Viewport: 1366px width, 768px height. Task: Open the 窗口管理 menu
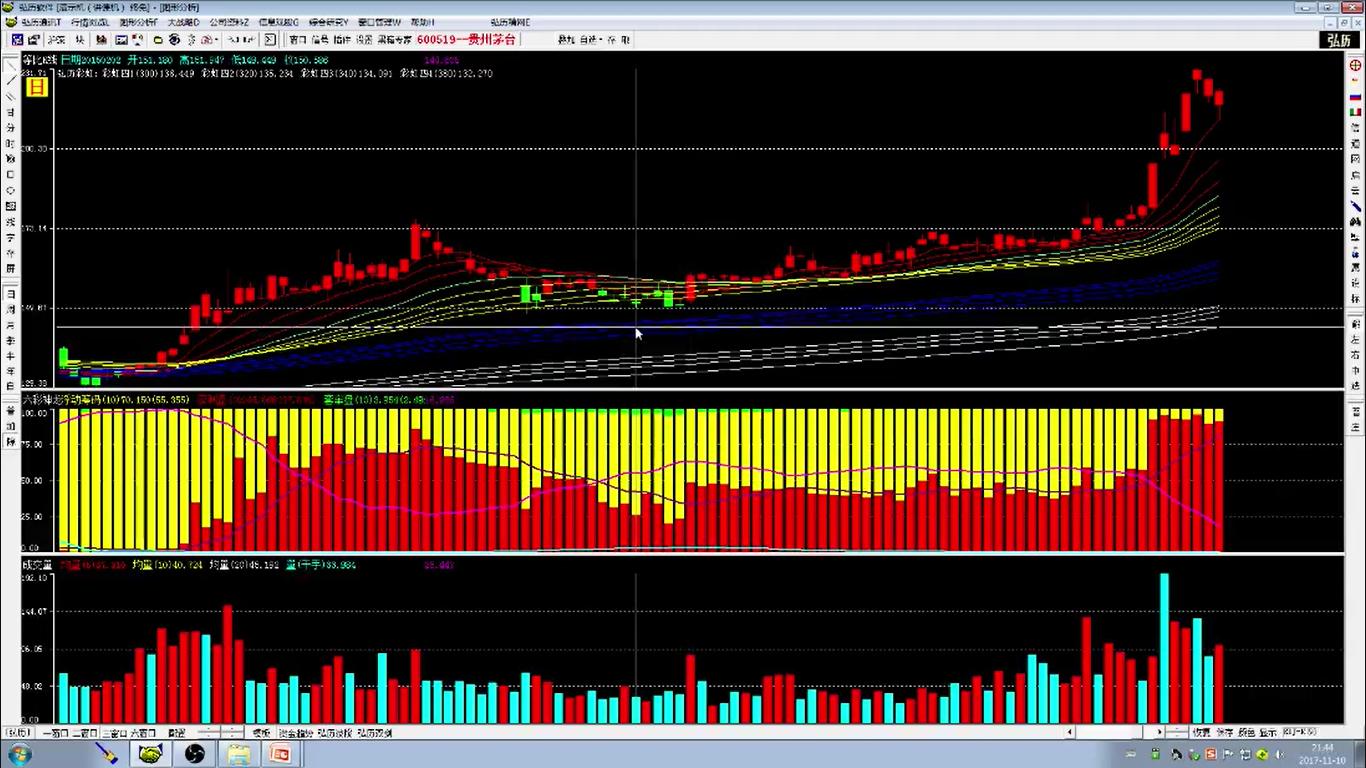click(x=381, y=22)
